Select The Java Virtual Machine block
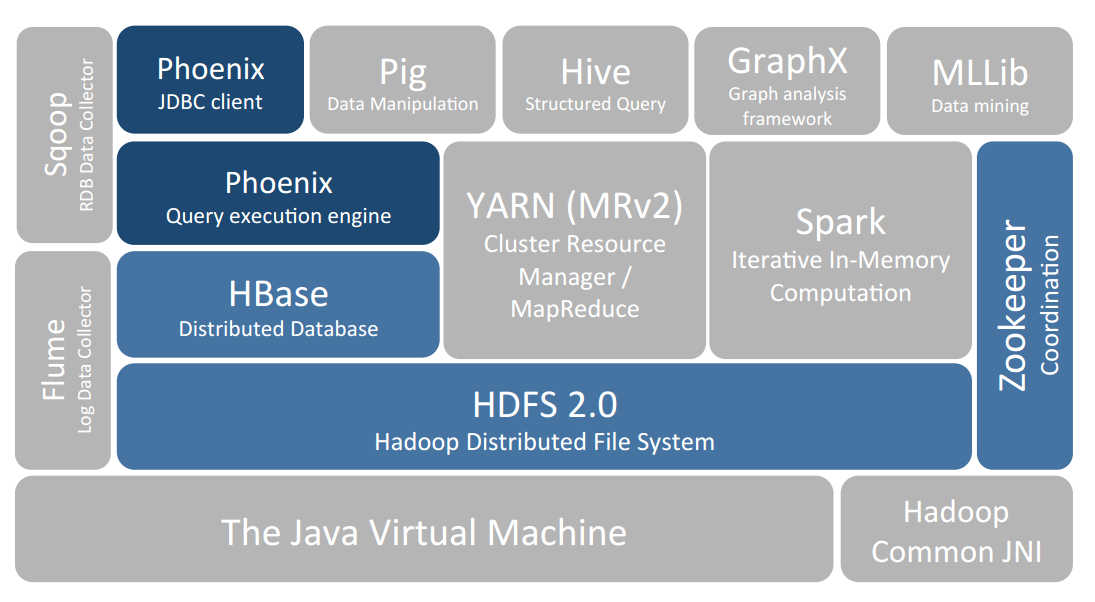 [x=424, y=530]
